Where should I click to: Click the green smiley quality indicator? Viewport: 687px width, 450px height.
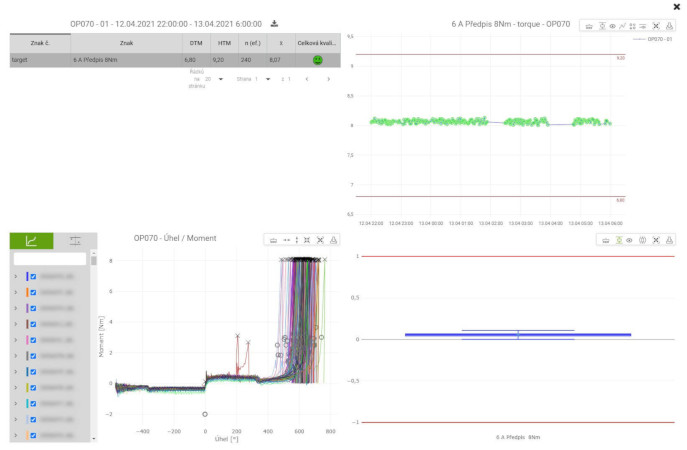317,60
